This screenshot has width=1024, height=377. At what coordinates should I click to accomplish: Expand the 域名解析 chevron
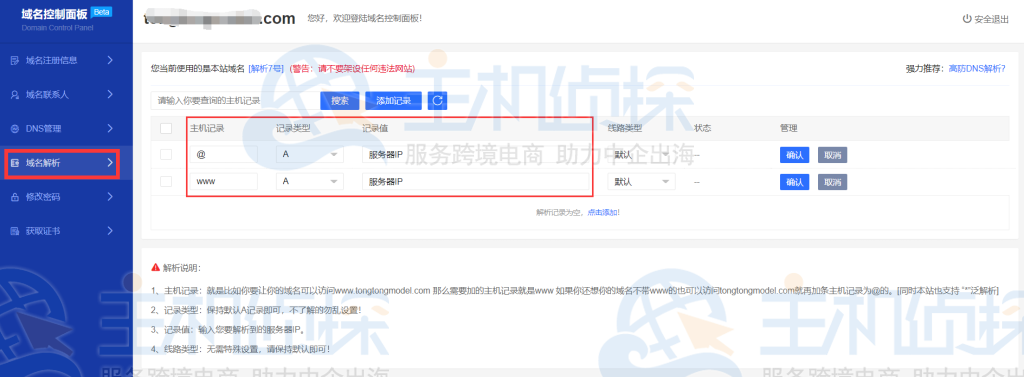tap(110, 163)
